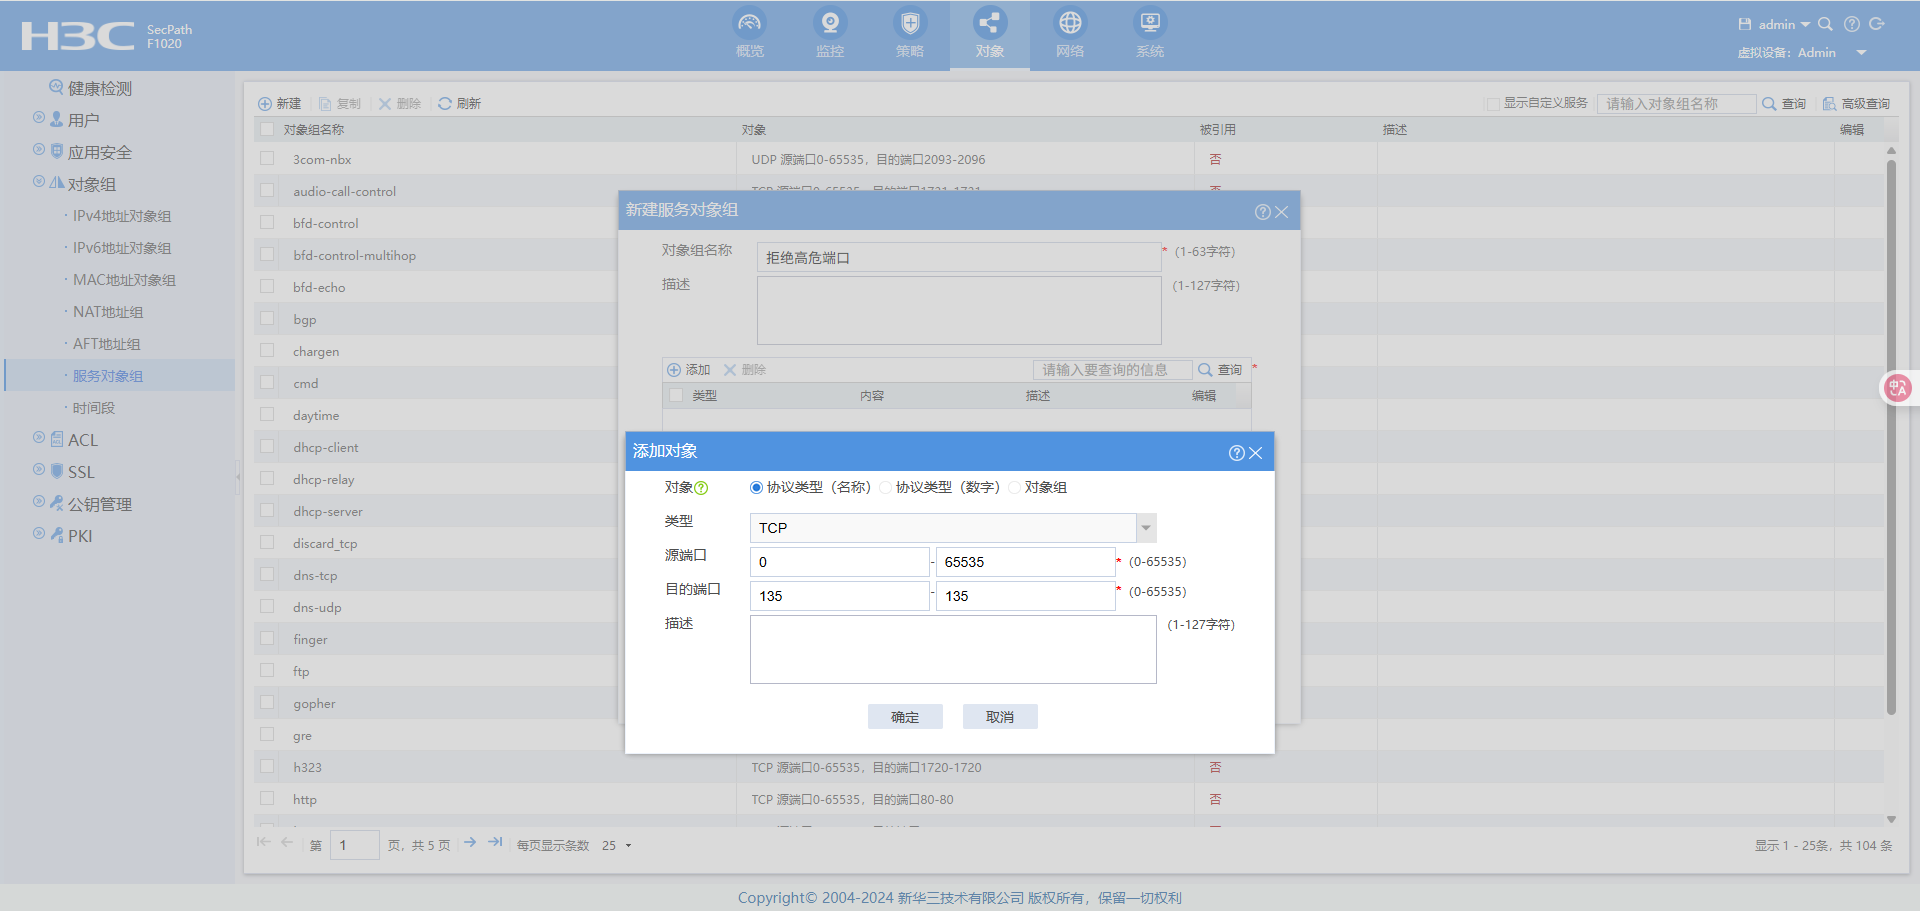Open the admin user dropdown

pyautogui.click(x=1805, y=25)
